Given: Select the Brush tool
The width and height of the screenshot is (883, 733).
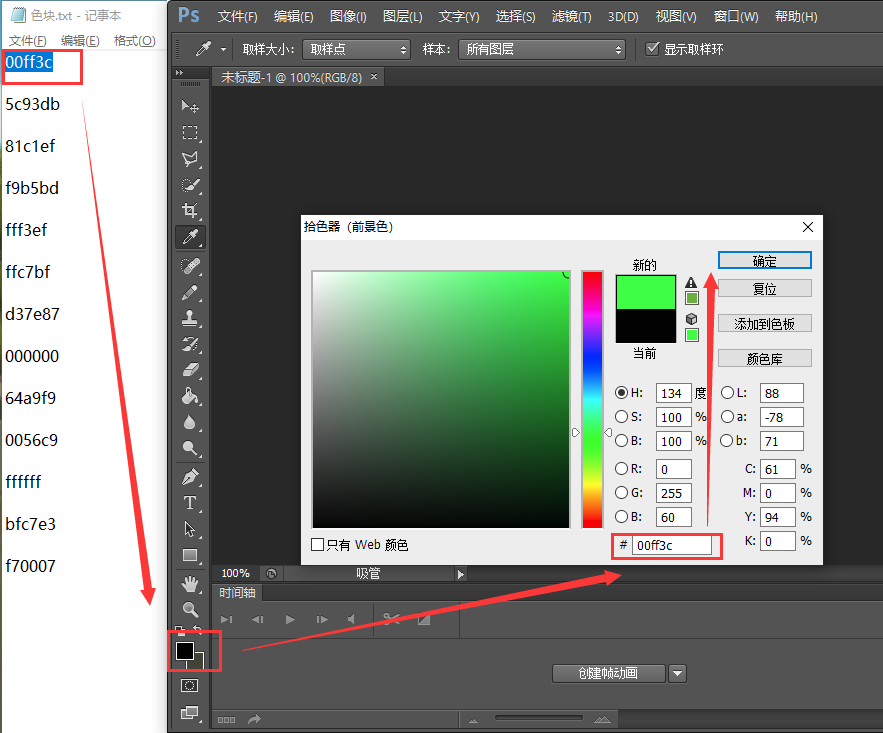Looking at the screenshot, I should (x=190, y=293).
